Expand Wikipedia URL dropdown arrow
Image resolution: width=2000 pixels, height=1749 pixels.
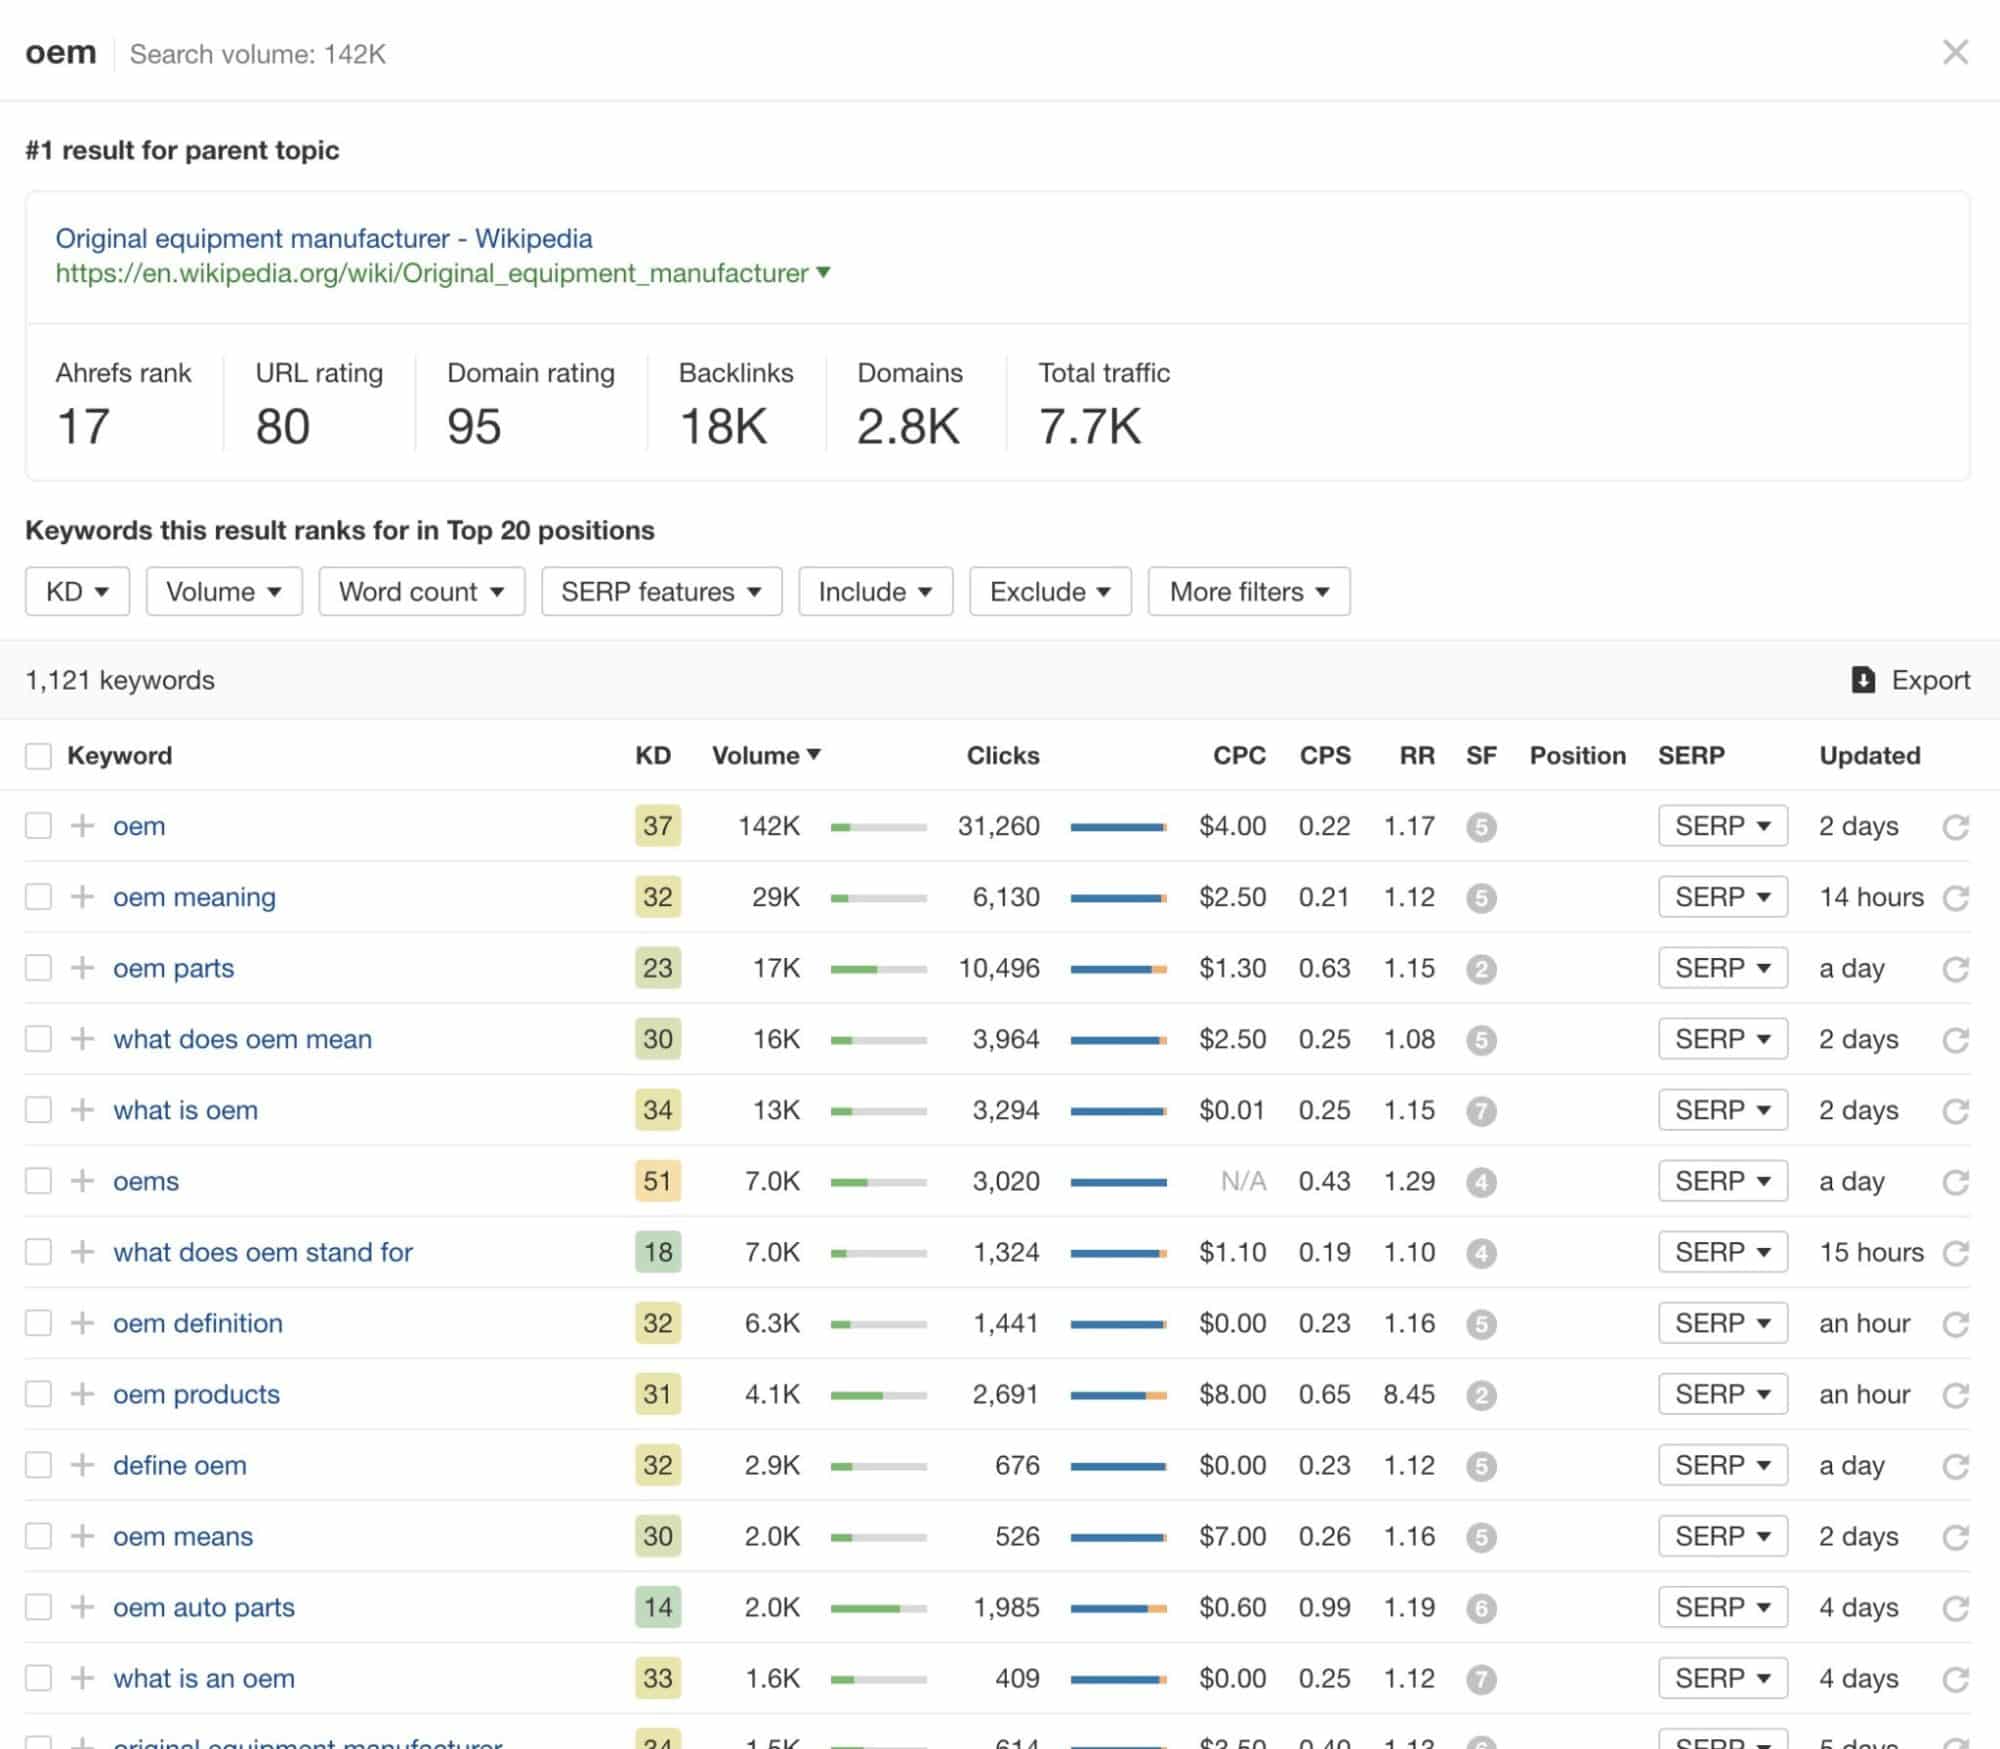[x=823, y=272]
